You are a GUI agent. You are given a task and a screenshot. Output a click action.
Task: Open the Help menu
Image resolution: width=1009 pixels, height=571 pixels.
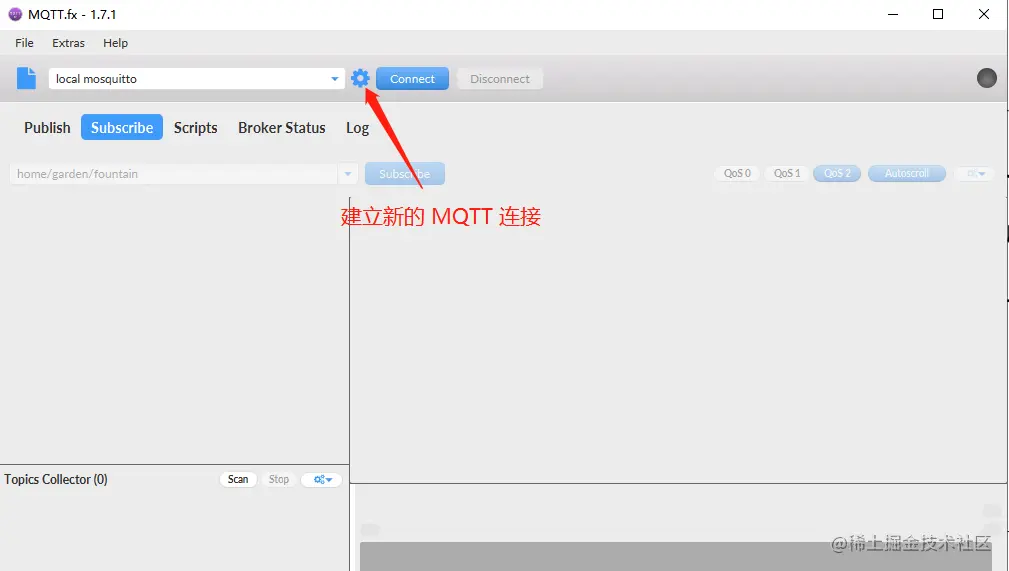coord(116,43)
